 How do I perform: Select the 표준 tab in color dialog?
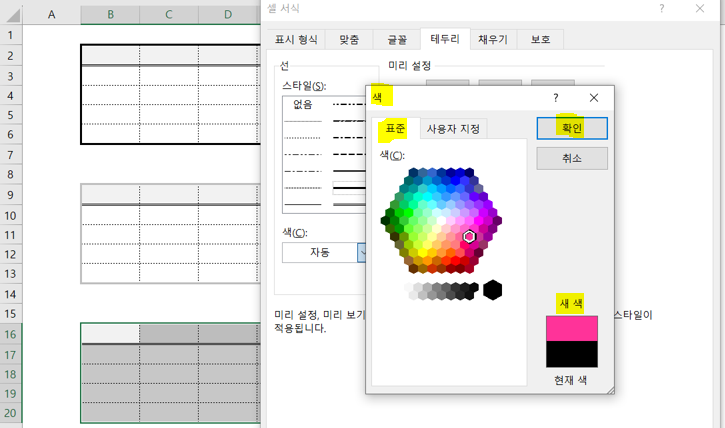395,128
